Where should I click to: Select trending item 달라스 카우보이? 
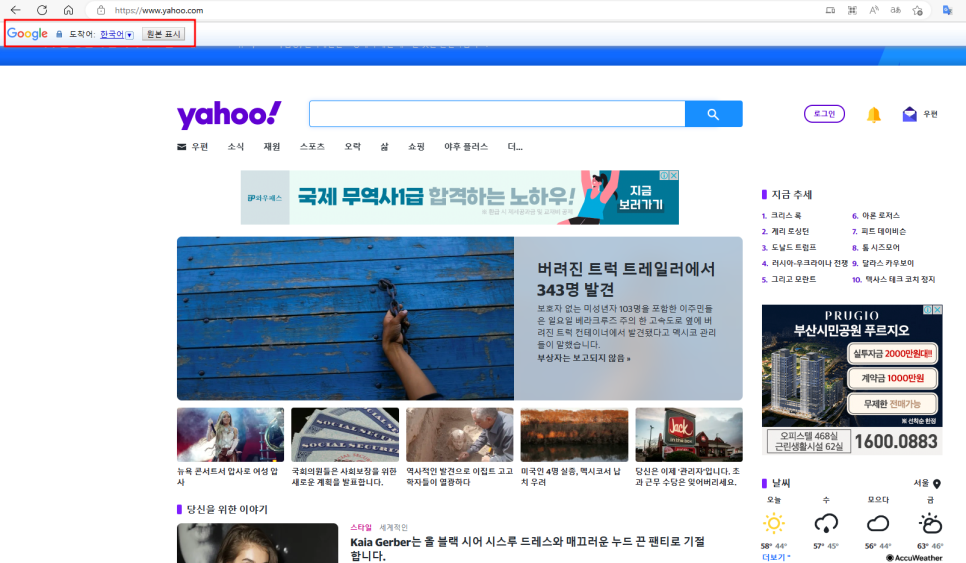click(x=888, y=264)
